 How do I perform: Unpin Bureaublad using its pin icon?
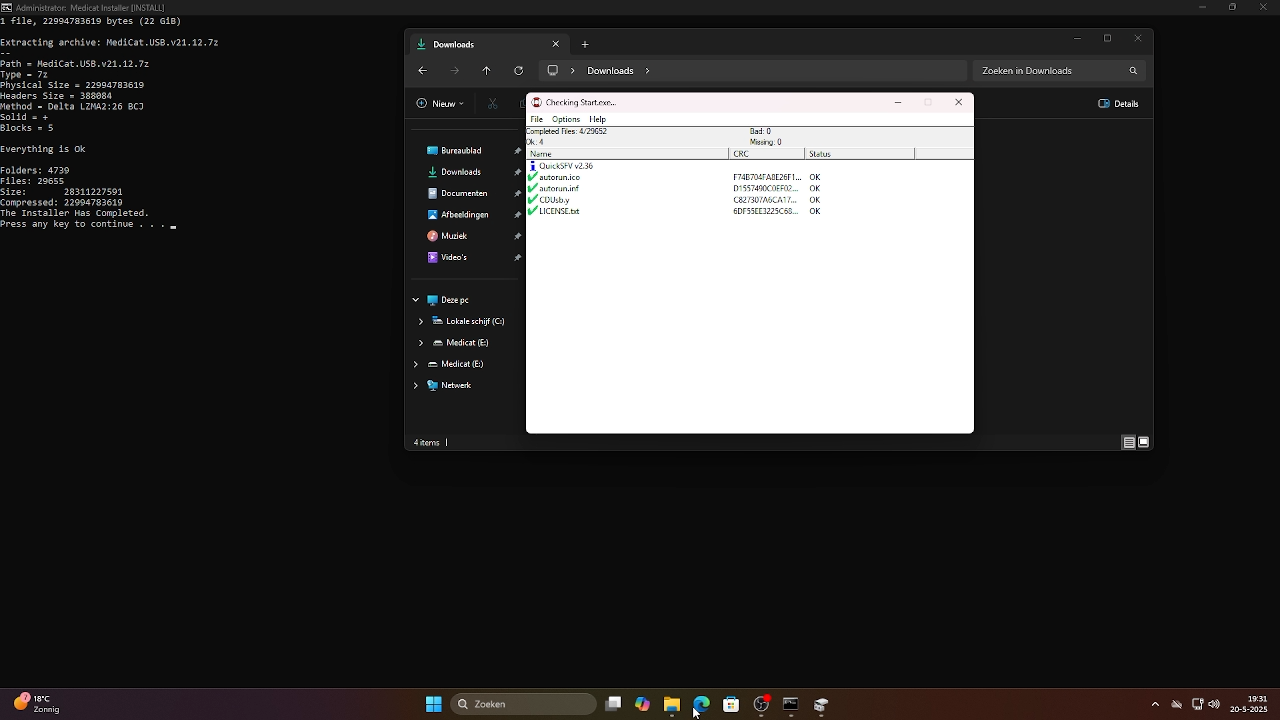pos(517,151)
